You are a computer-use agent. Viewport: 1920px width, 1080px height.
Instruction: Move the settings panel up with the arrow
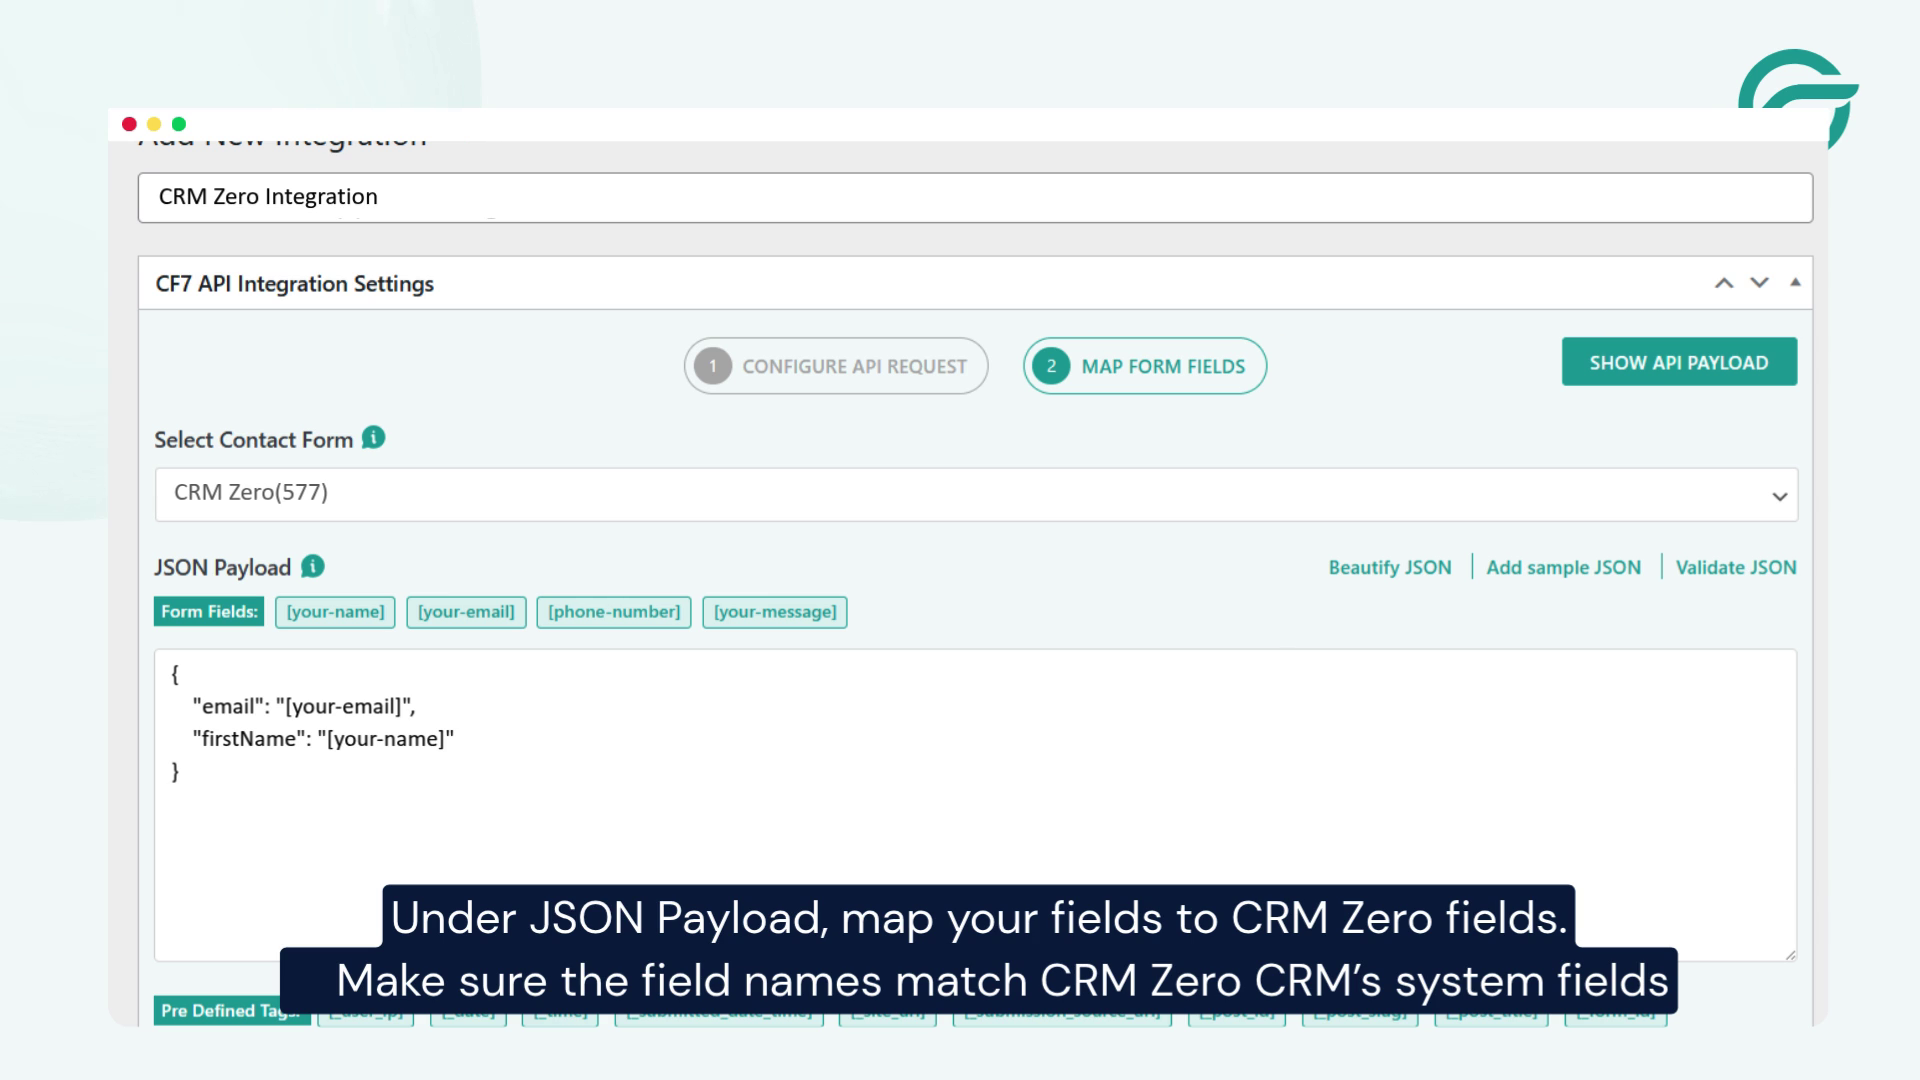click(x=1724, y=283)
